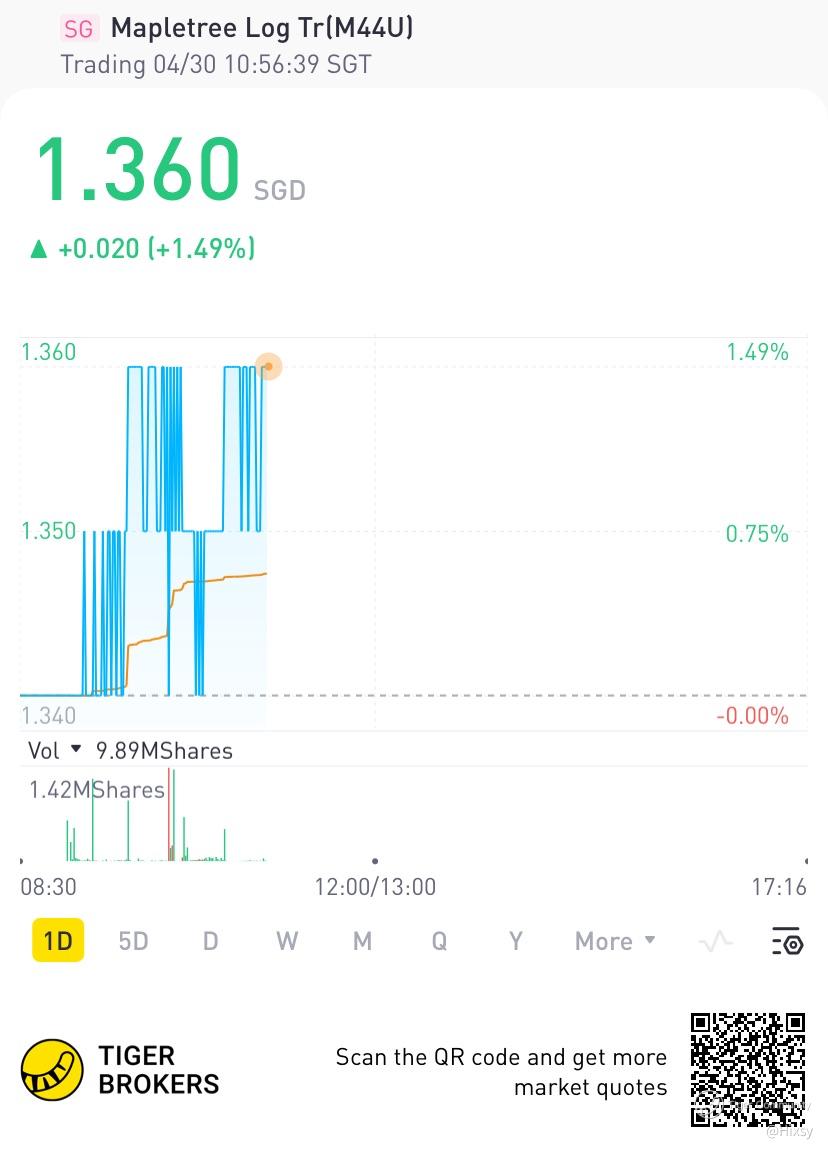Open the chart settings icon
828x1150 pixels.
click(787, 941)
